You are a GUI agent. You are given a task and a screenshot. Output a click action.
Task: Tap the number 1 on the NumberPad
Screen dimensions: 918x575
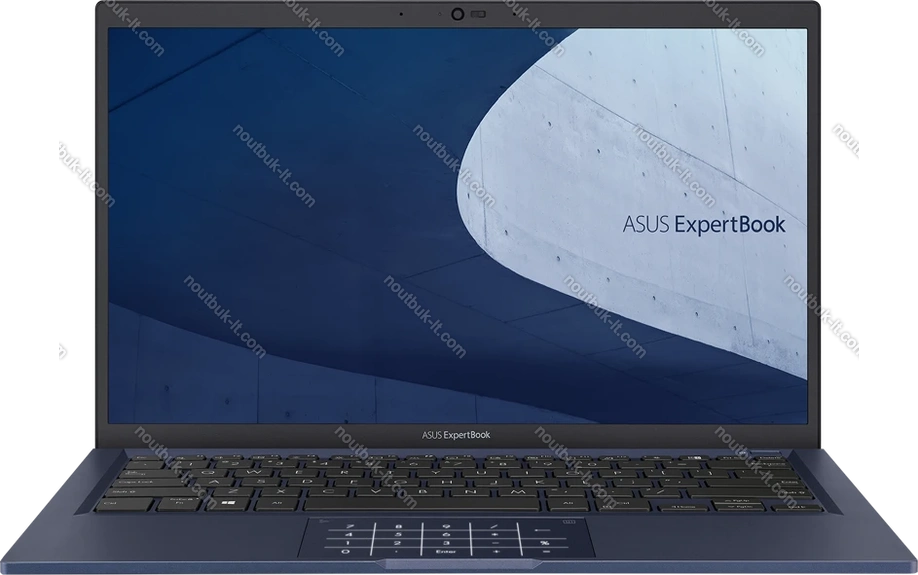tap(347, 543)
